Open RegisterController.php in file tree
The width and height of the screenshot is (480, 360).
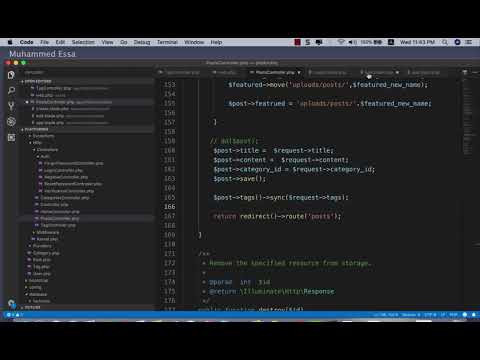(63, 177)
